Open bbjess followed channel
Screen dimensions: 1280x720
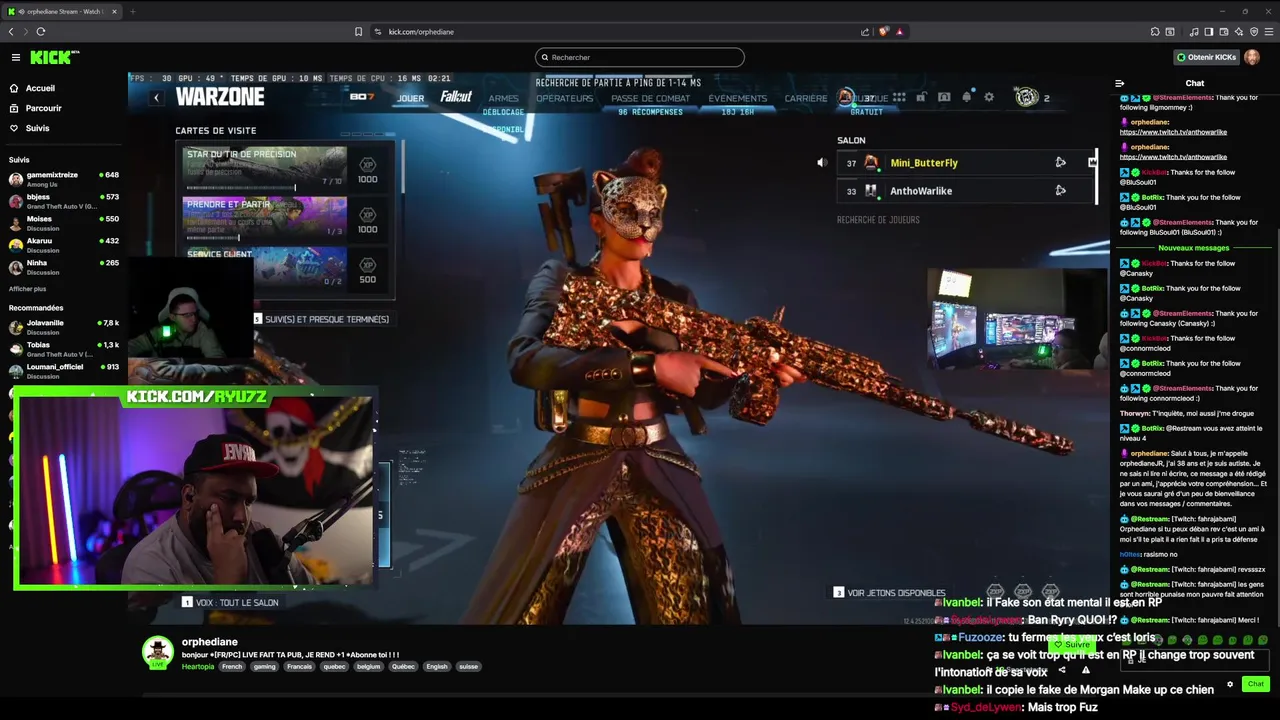(63, 201)
